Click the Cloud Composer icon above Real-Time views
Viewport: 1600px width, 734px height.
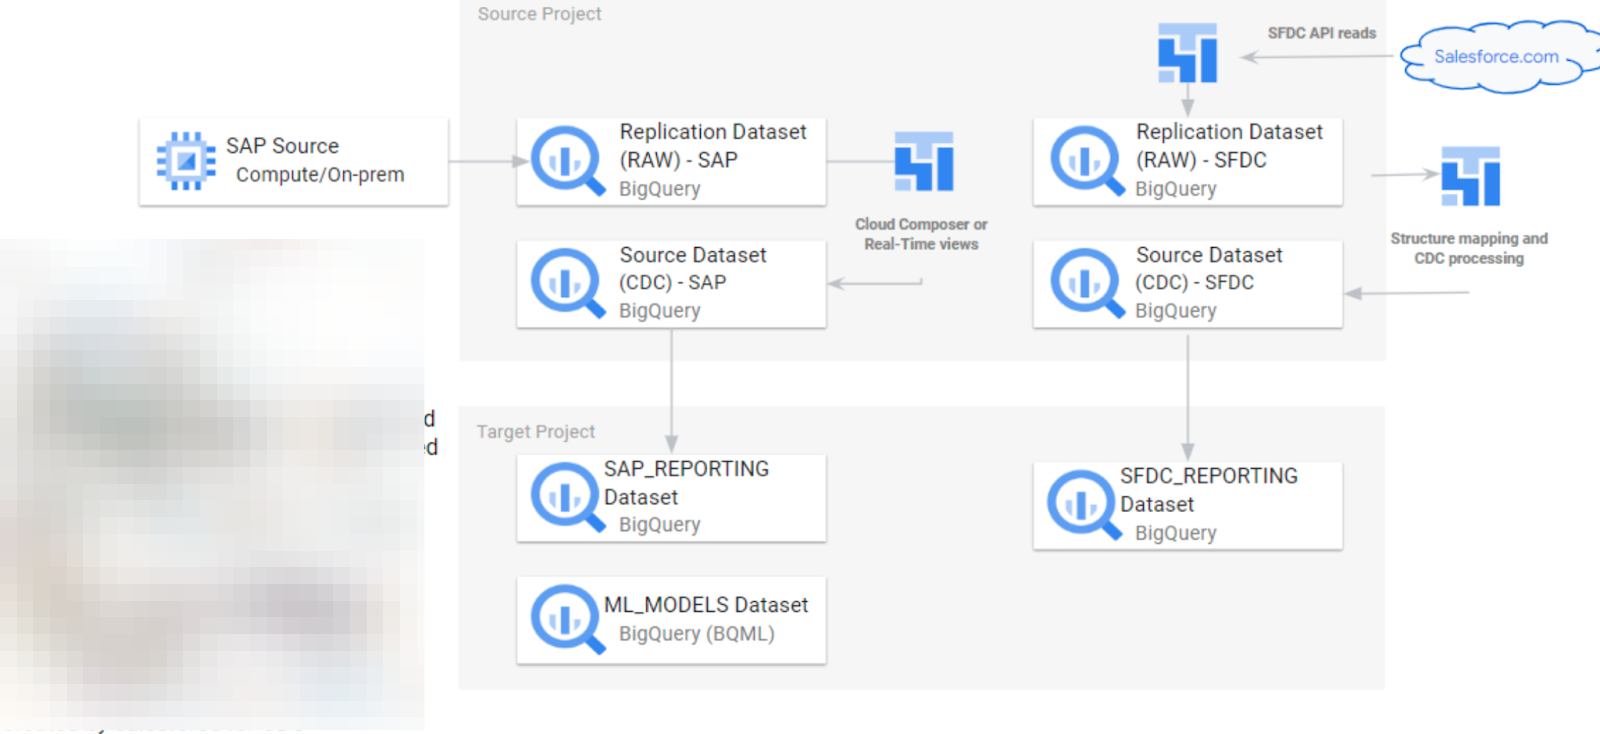pyautogui.click(x=924, y=161)
